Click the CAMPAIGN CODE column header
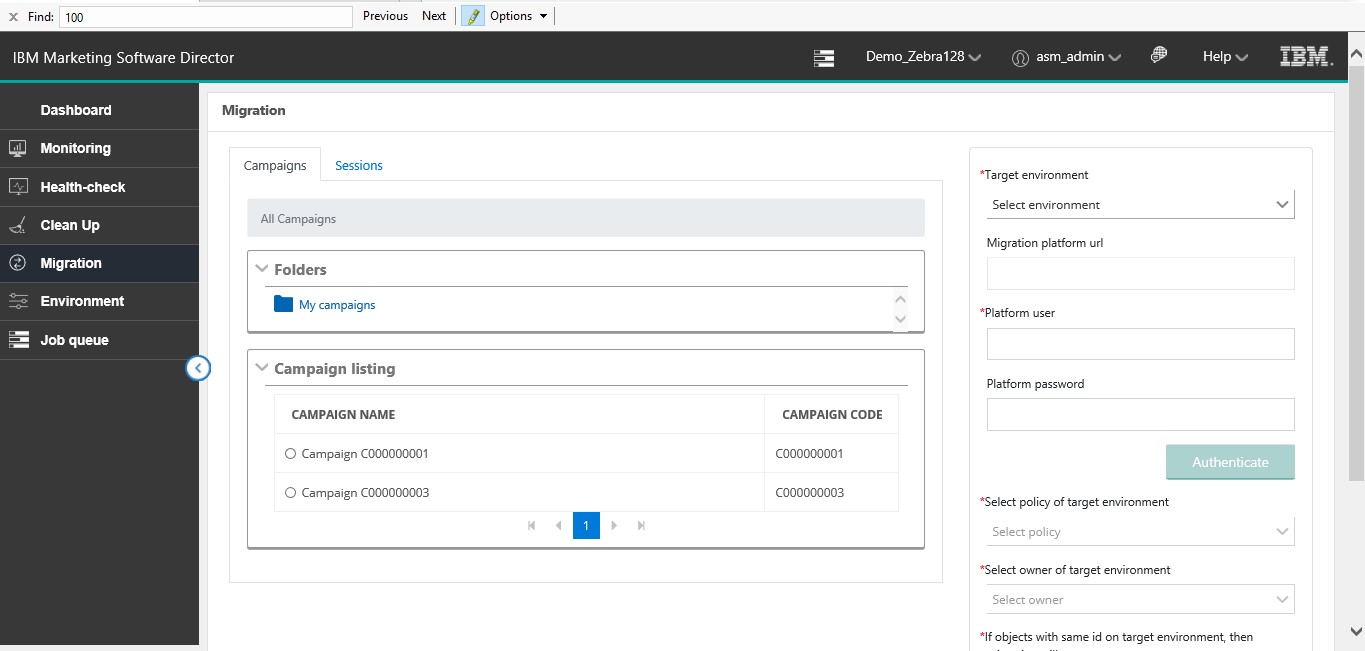 pos(832,414)
